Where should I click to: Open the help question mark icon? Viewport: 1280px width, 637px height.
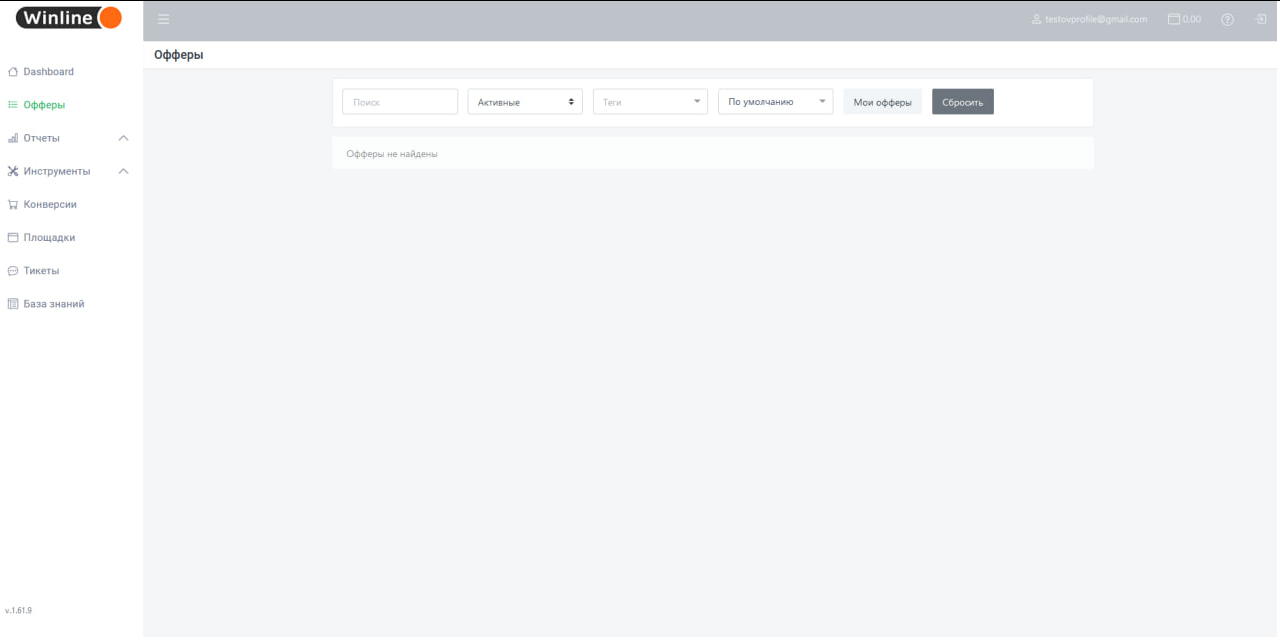(x=1227, y=19)
